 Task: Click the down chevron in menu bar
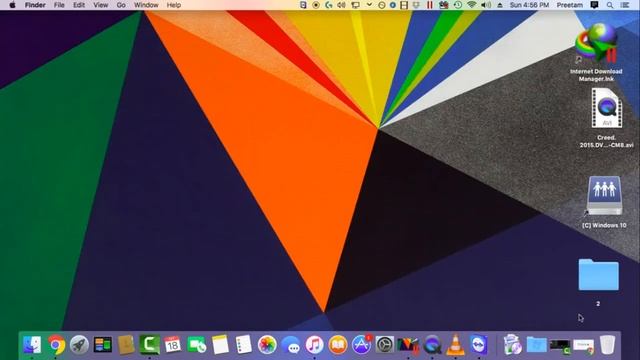369,5
